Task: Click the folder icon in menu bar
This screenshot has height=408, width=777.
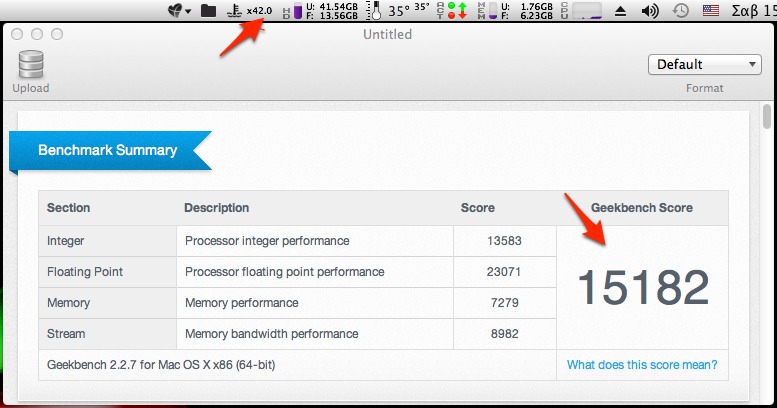Action: (208, 10)
